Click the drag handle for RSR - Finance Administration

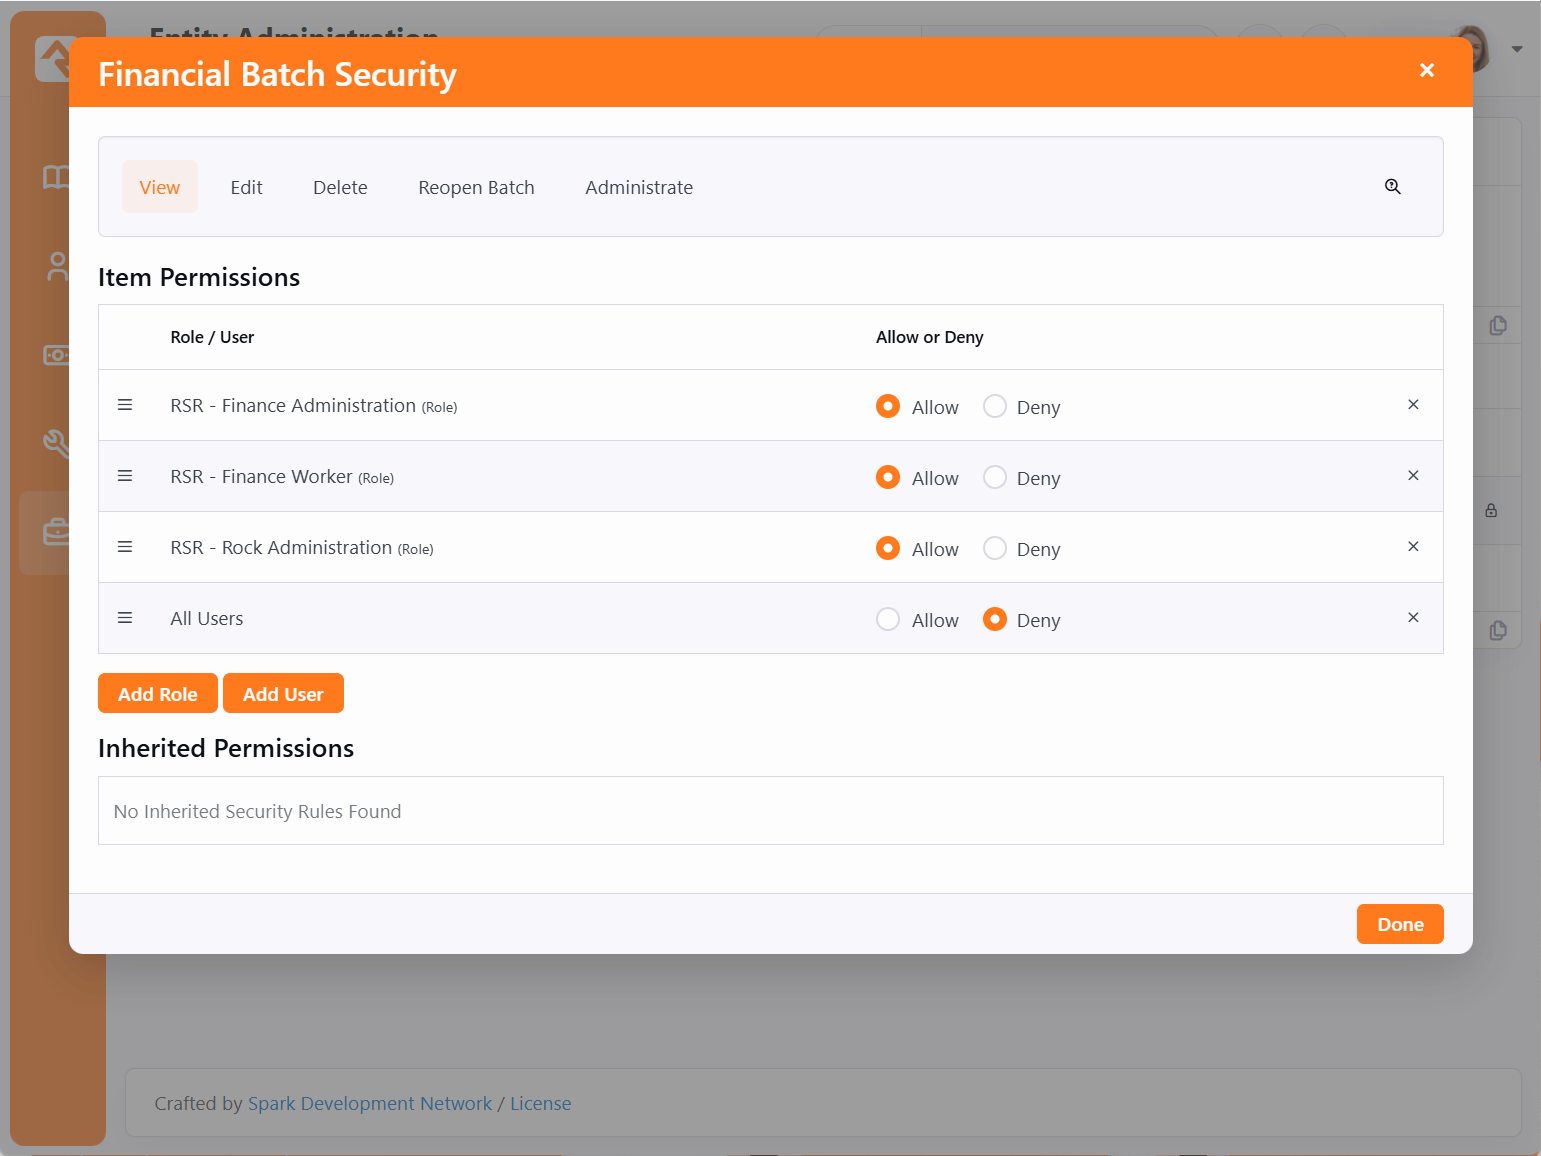(125, 405)
